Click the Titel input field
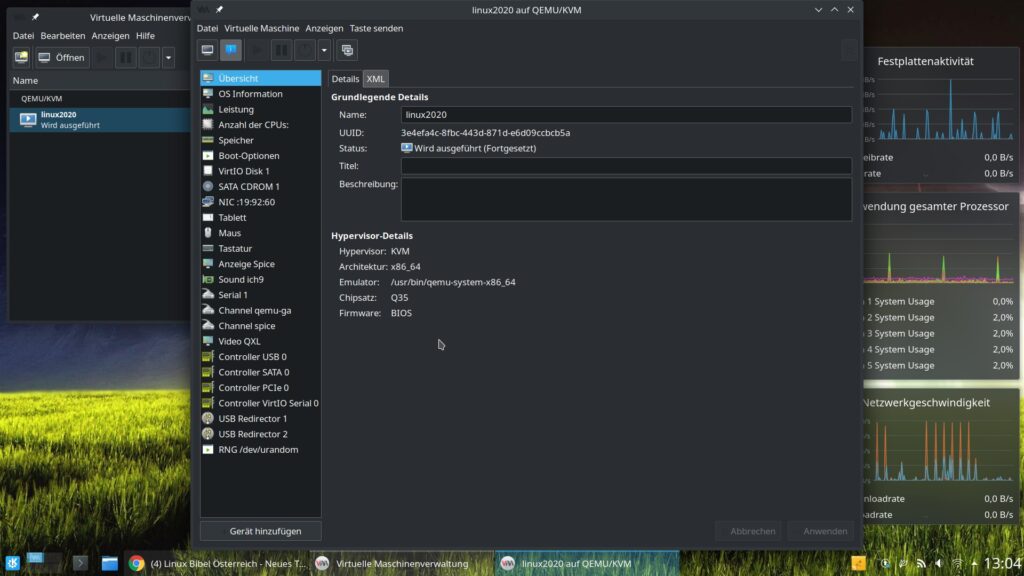 tap(626, 166)
